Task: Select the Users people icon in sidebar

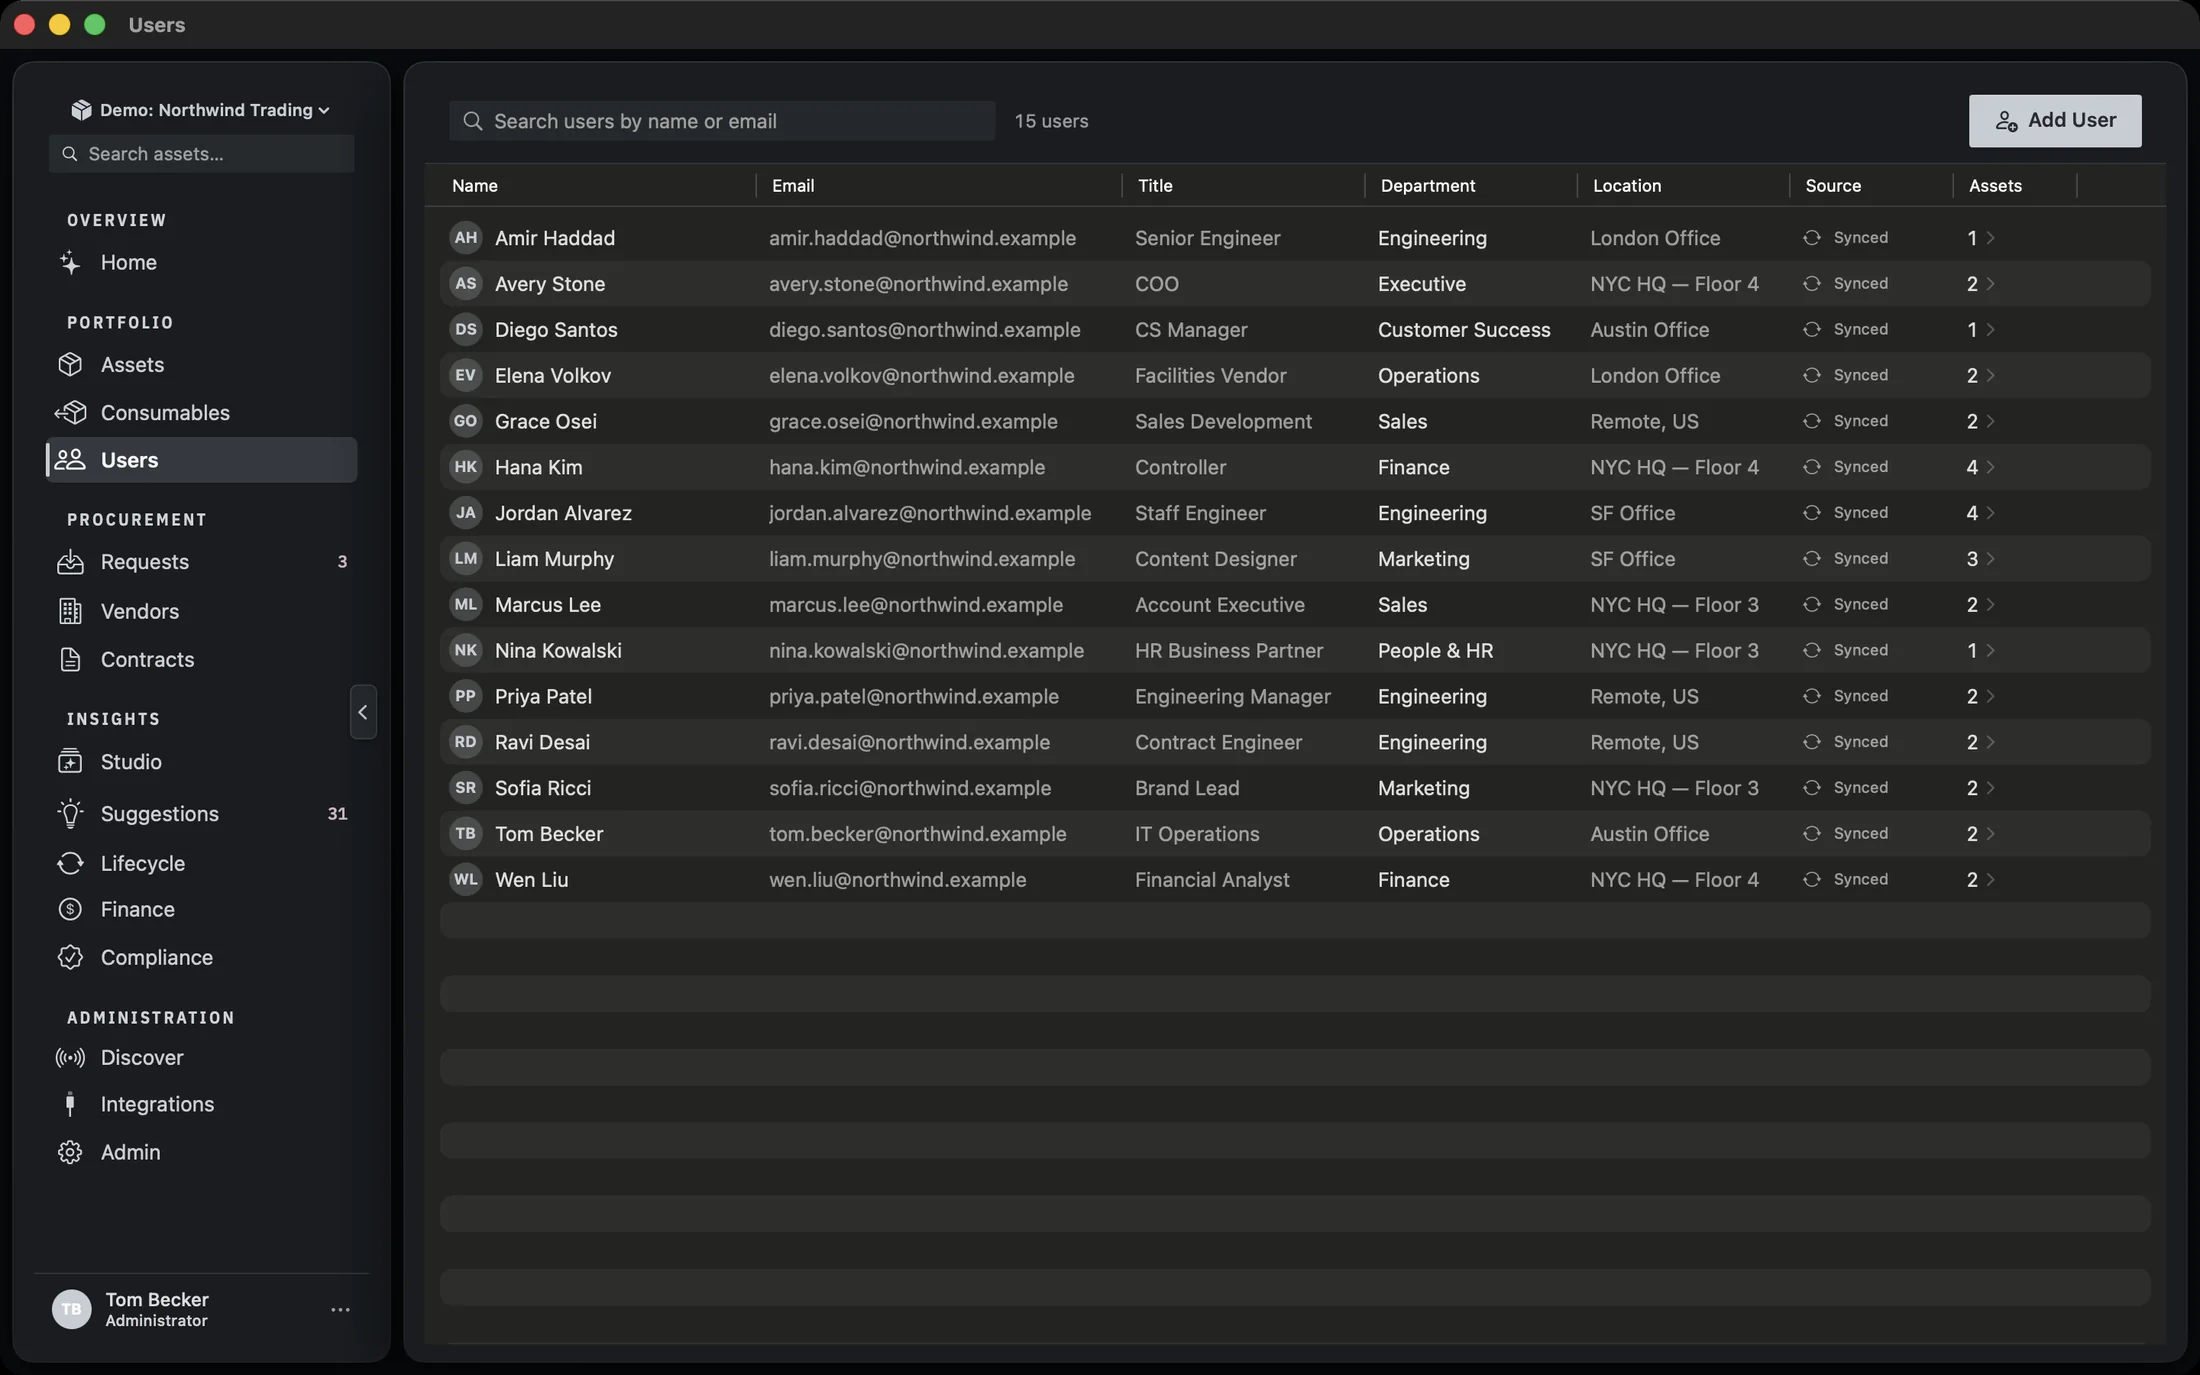Action: click(70, 460)
